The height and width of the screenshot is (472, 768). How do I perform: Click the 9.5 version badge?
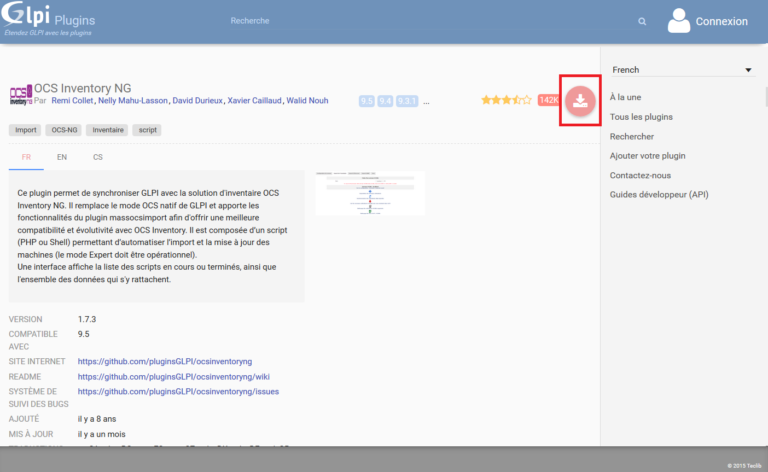click(x=366, y=101)
